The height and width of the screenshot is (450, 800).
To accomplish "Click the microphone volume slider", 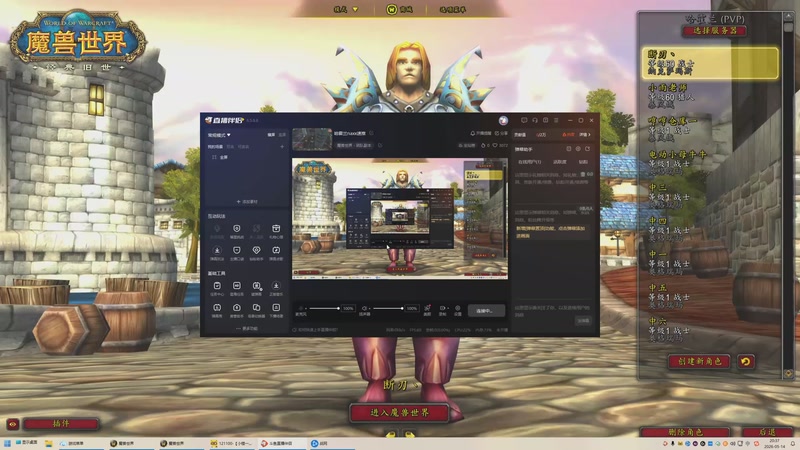I will tap(323, 308).
